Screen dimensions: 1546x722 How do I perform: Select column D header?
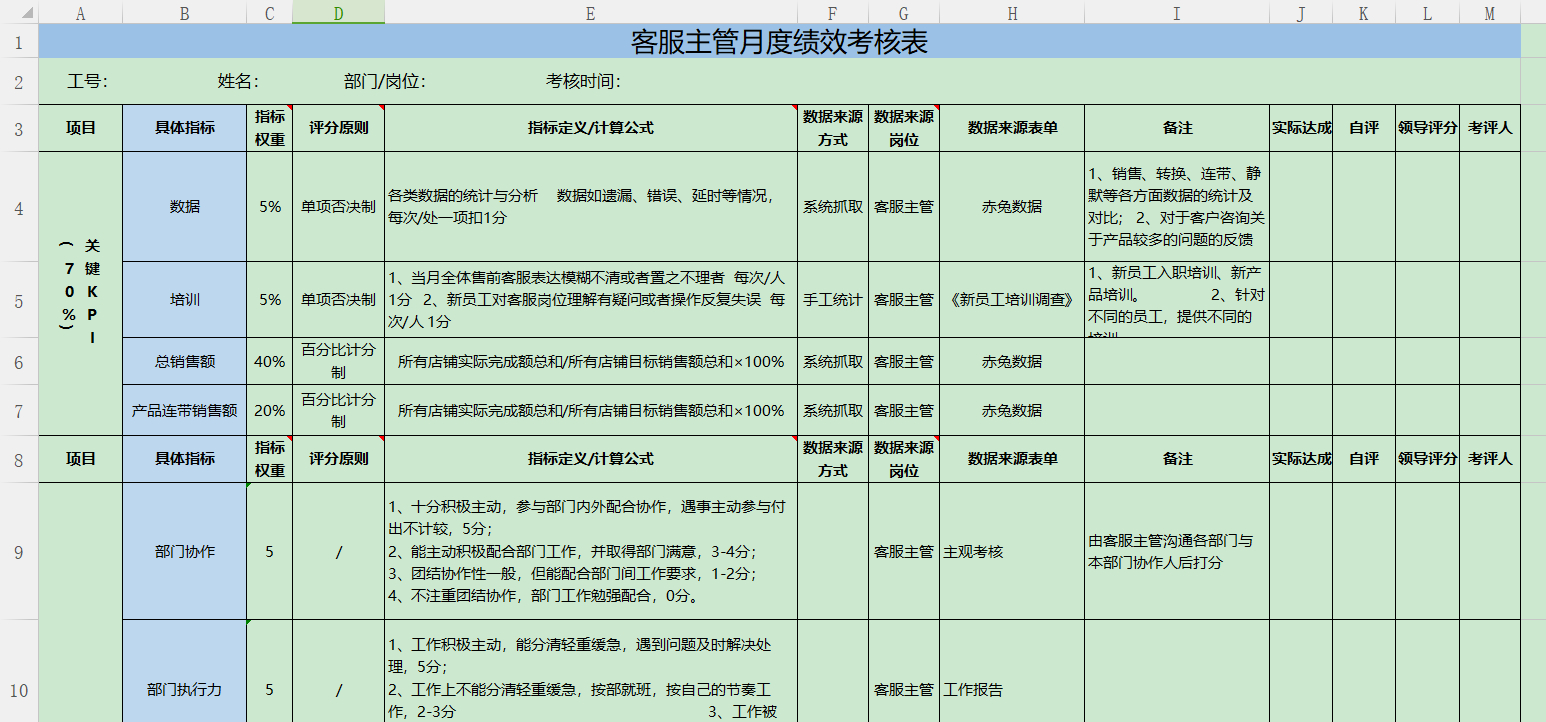(338, 12)
